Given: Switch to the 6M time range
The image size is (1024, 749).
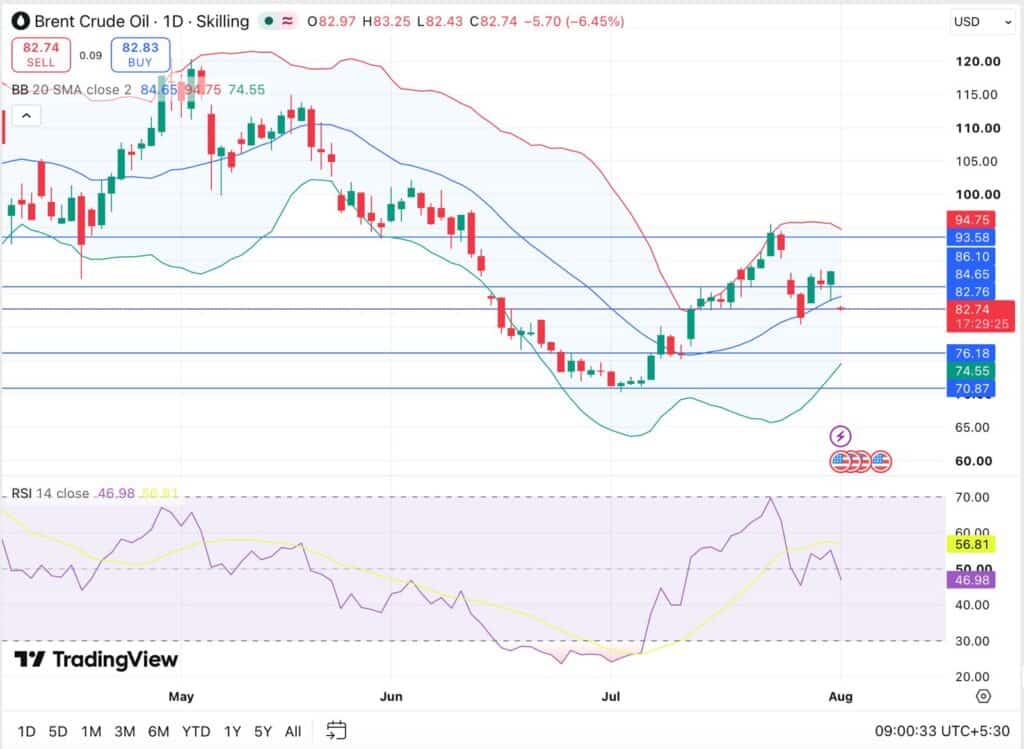Looking at the screenshot, I should coord(159,731).
